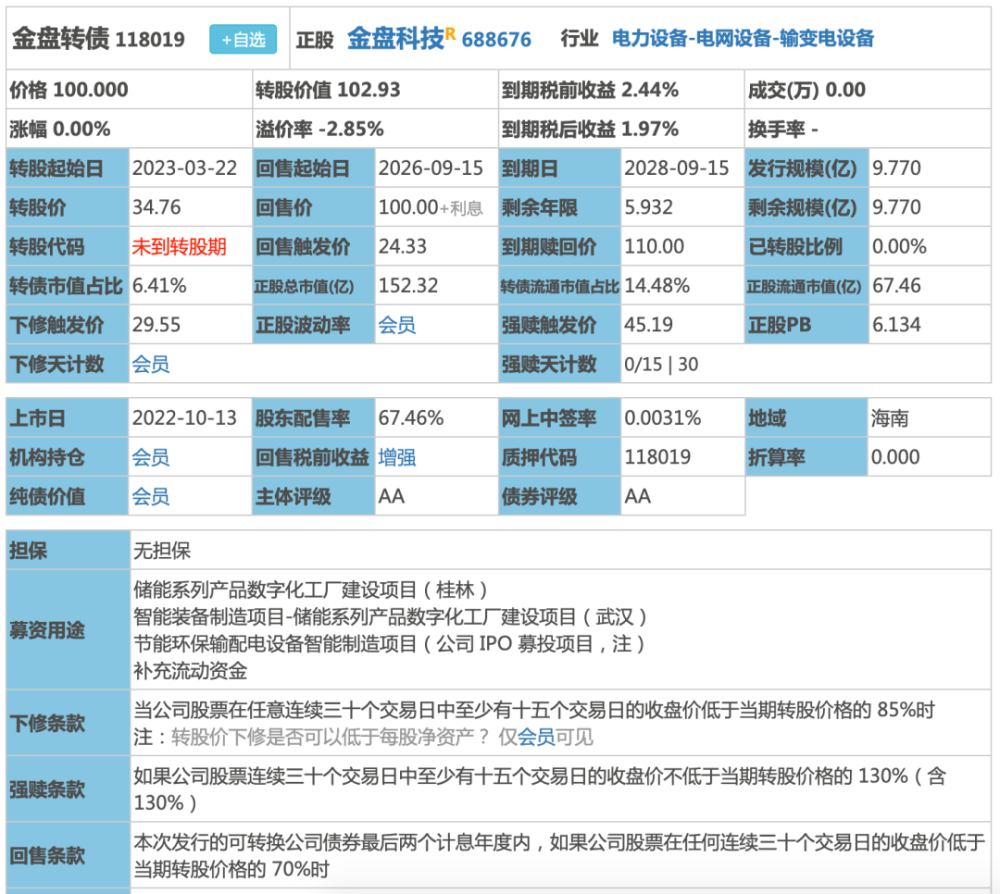1000x894 pixels.
Task: Click the 回售条款 header cell
Action: tap(68, 856)
